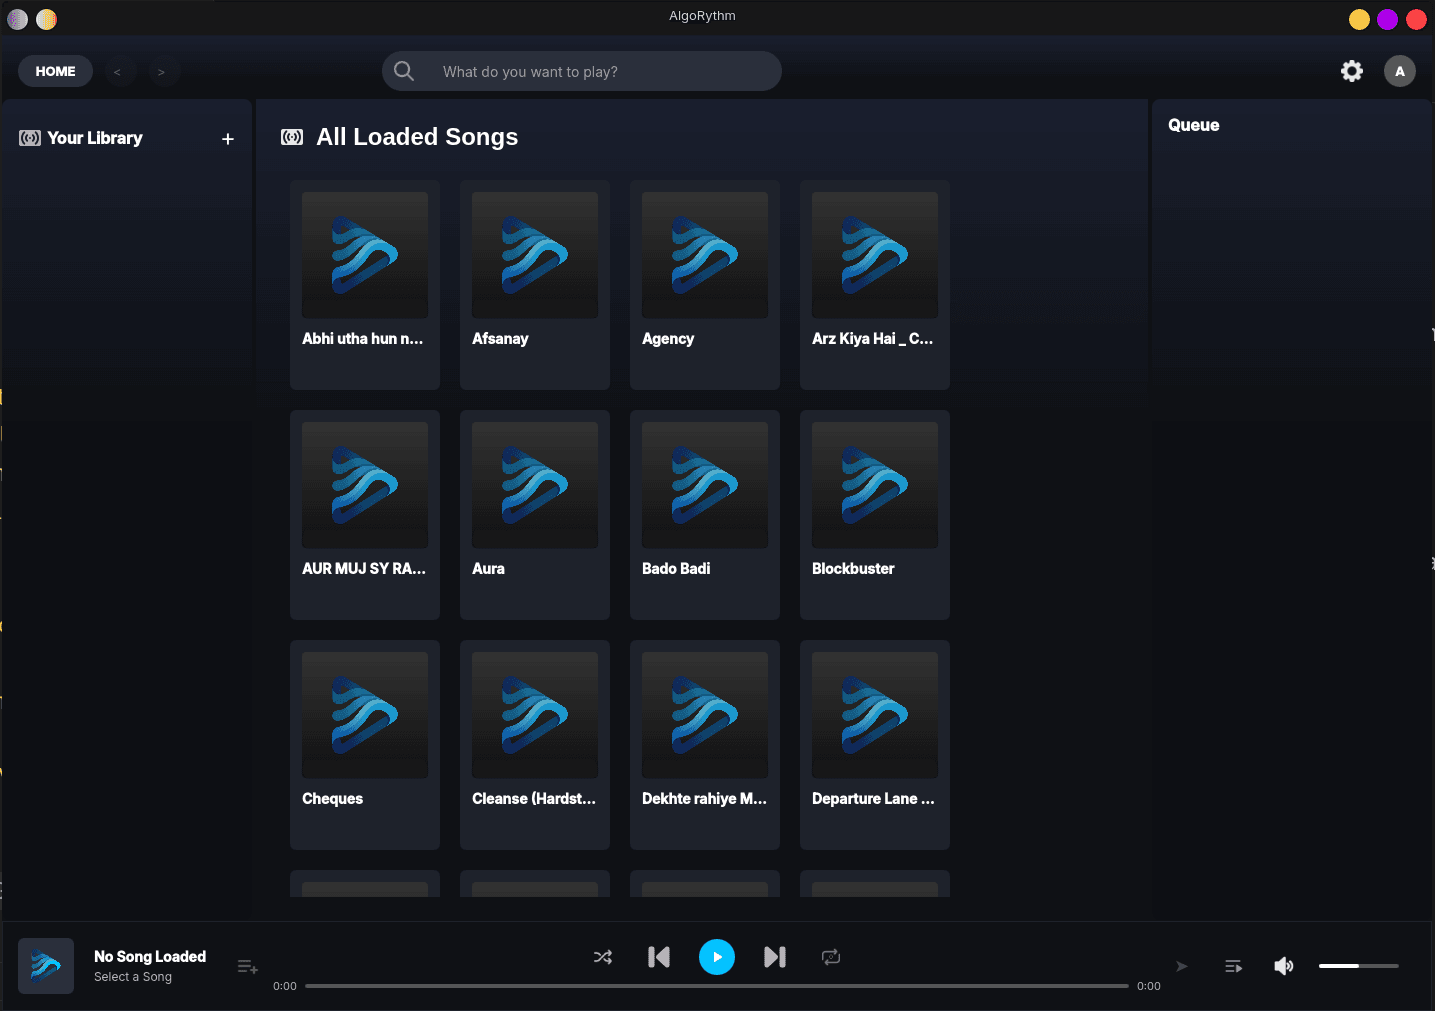
Task: Open the Aura song cover
Action: pyautogui.click(x=535, y=485)
